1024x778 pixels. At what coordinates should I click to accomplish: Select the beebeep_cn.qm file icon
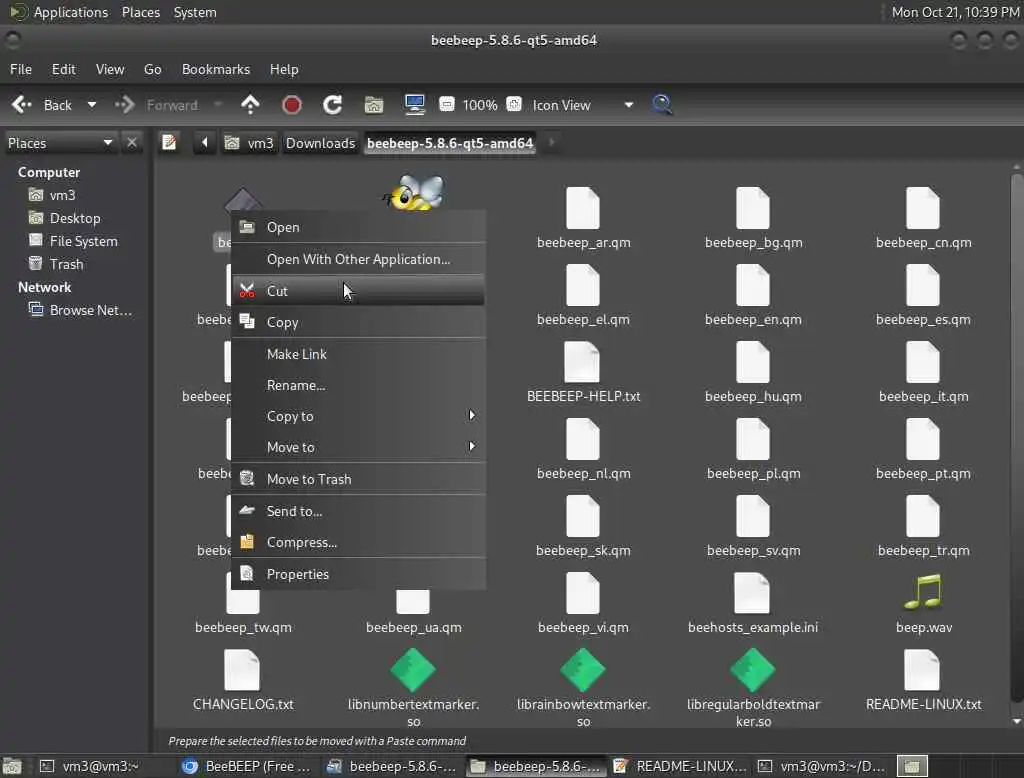pos(923,208)
